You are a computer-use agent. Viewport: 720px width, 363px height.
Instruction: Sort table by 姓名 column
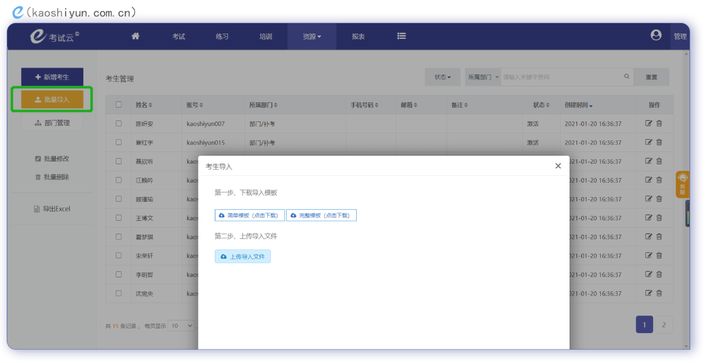click(x=144, y=105)
